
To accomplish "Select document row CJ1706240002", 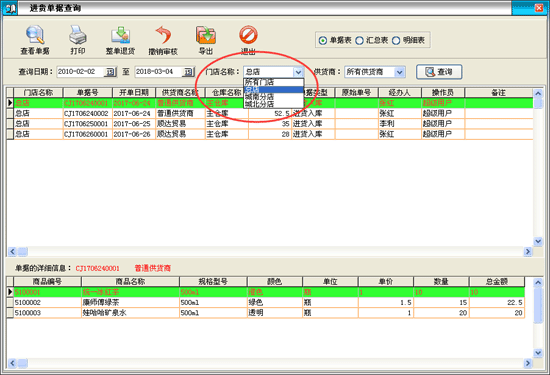I will (270, 113).
